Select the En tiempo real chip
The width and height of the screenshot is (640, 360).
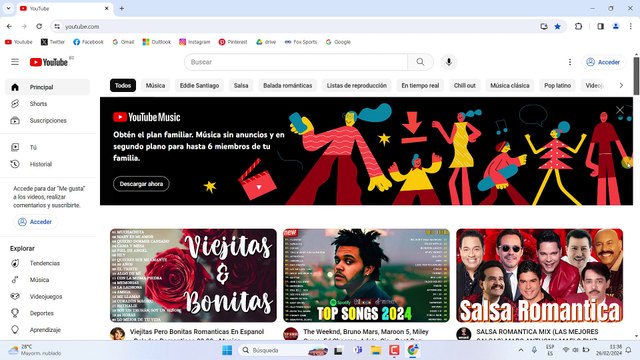click(x=420, y=86)
